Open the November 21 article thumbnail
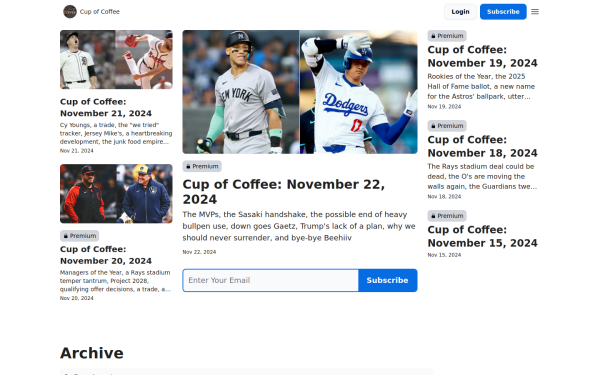 [x=116, y=60]
